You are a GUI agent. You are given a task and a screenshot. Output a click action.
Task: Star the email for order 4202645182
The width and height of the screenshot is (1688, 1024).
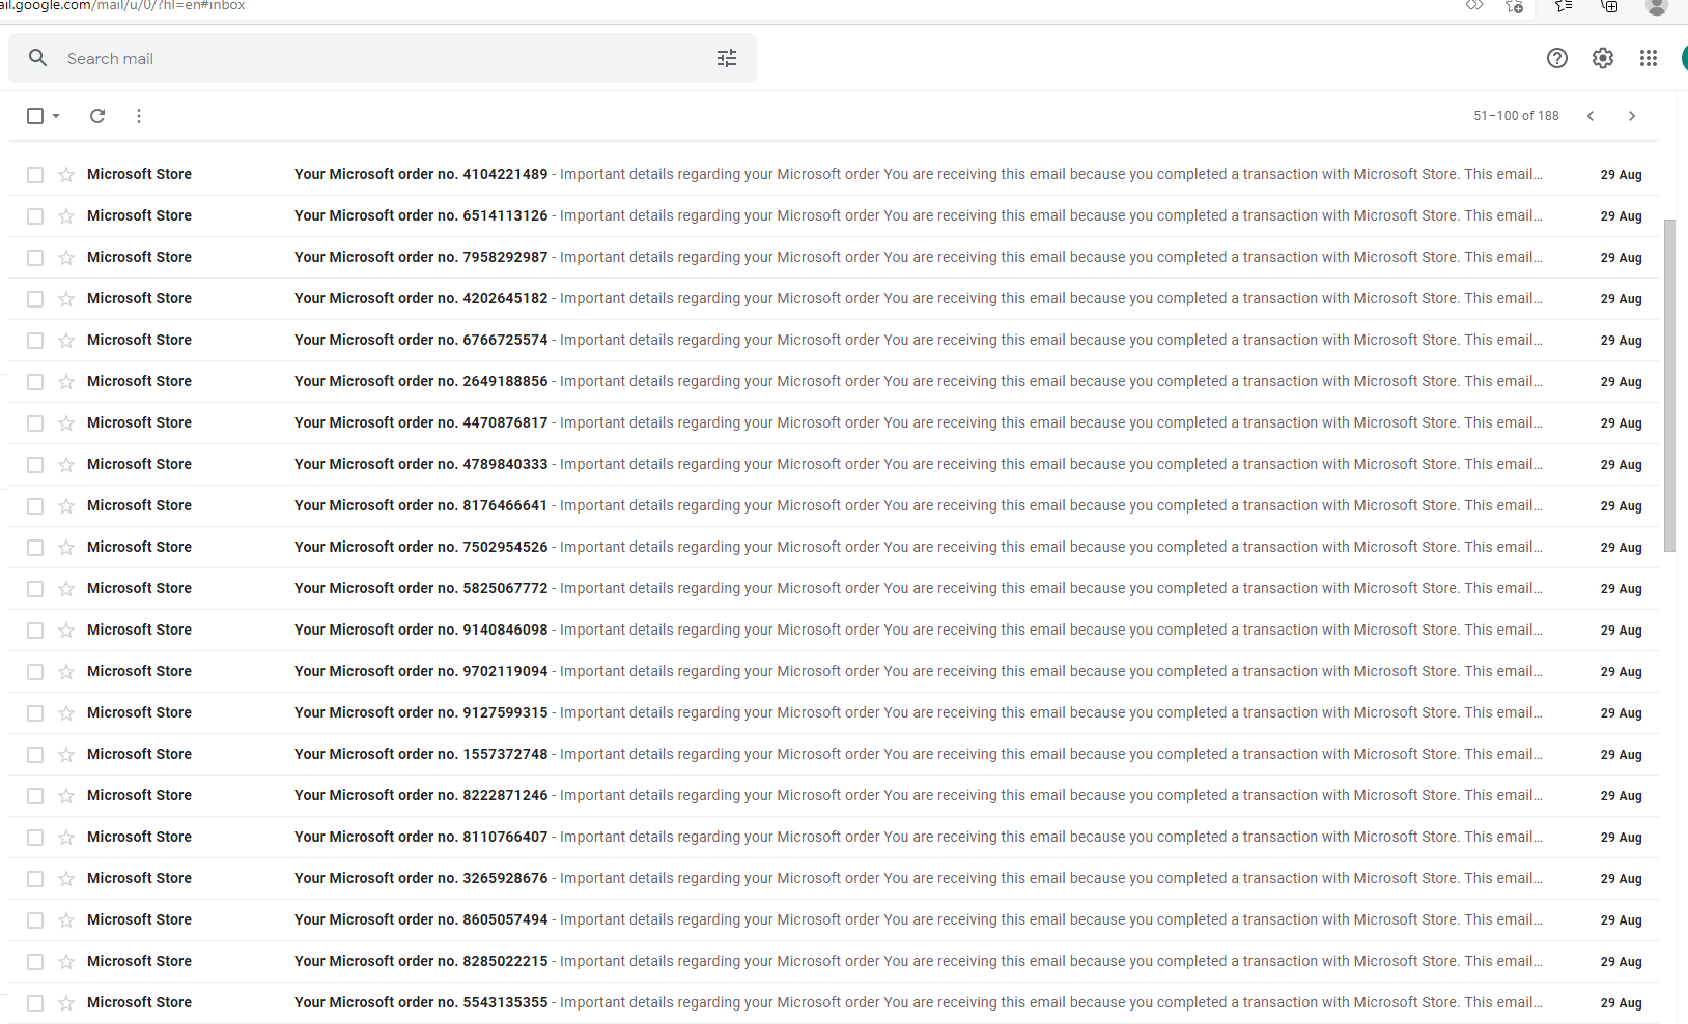(x=66, y=299)
